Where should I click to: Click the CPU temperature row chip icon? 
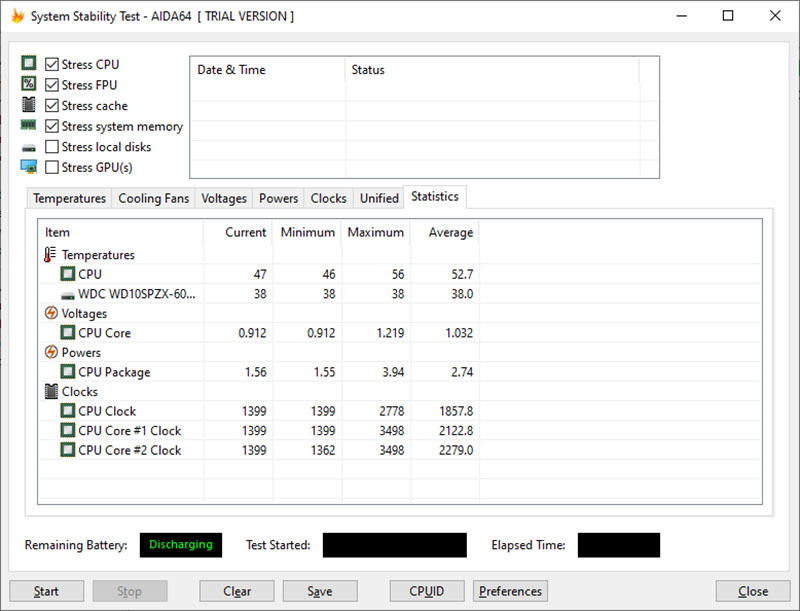click(x=68, y=274)
